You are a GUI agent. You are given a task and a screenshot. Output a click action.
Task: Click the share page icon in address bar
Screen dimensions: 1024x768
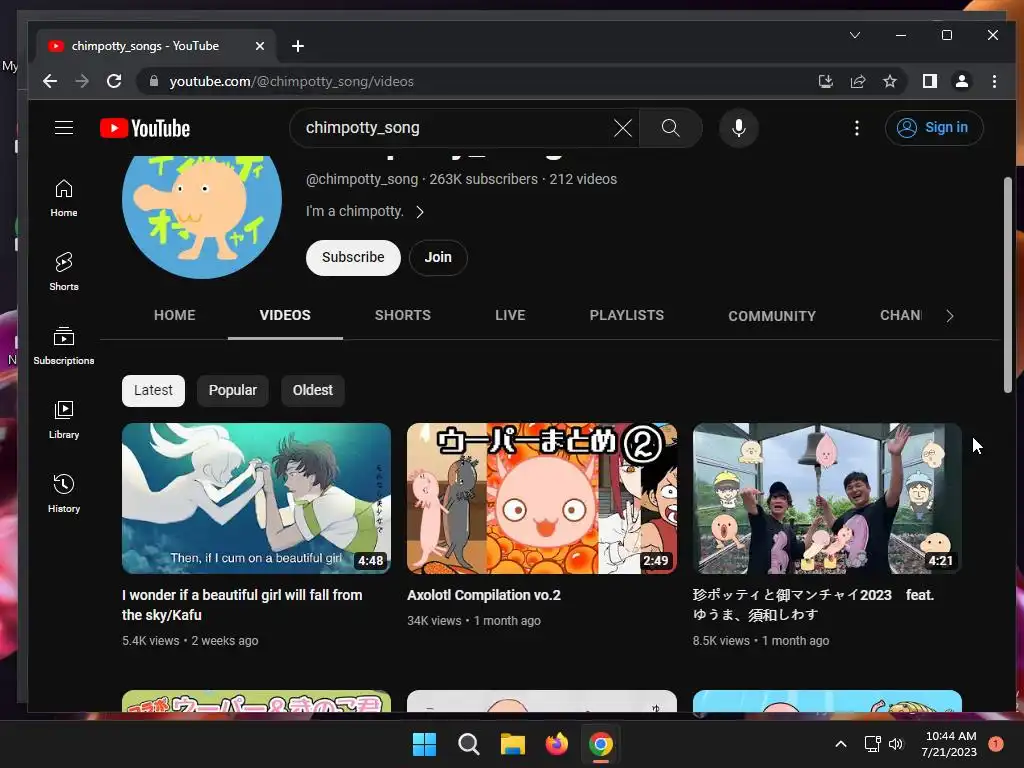click(857, 81)
